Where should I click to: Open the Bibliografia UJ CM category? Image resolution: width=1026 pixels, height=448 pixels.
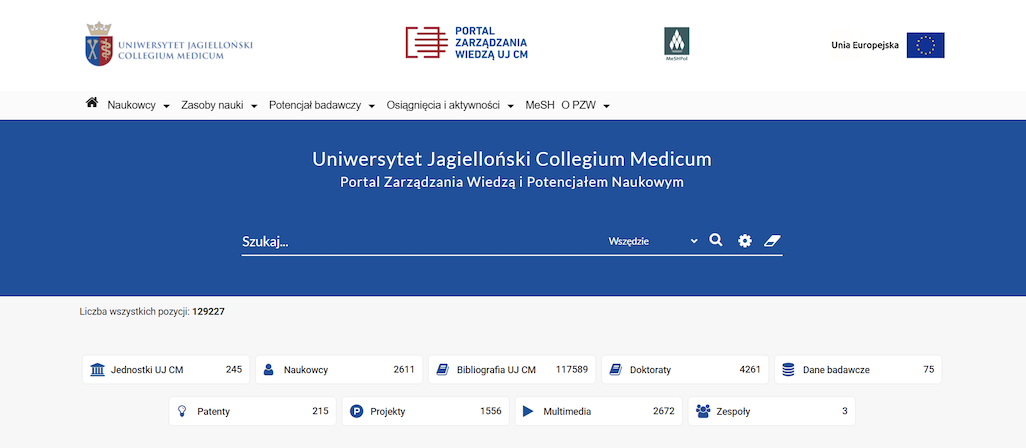pyautogui.click(x=512, y=370)
